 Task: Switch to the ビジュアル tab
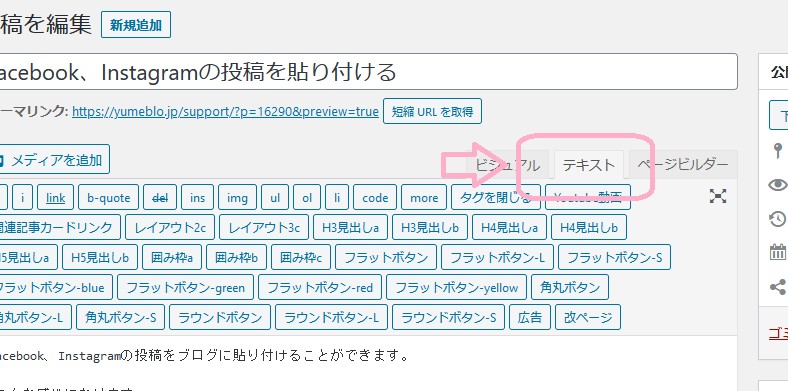click(507, 165)
